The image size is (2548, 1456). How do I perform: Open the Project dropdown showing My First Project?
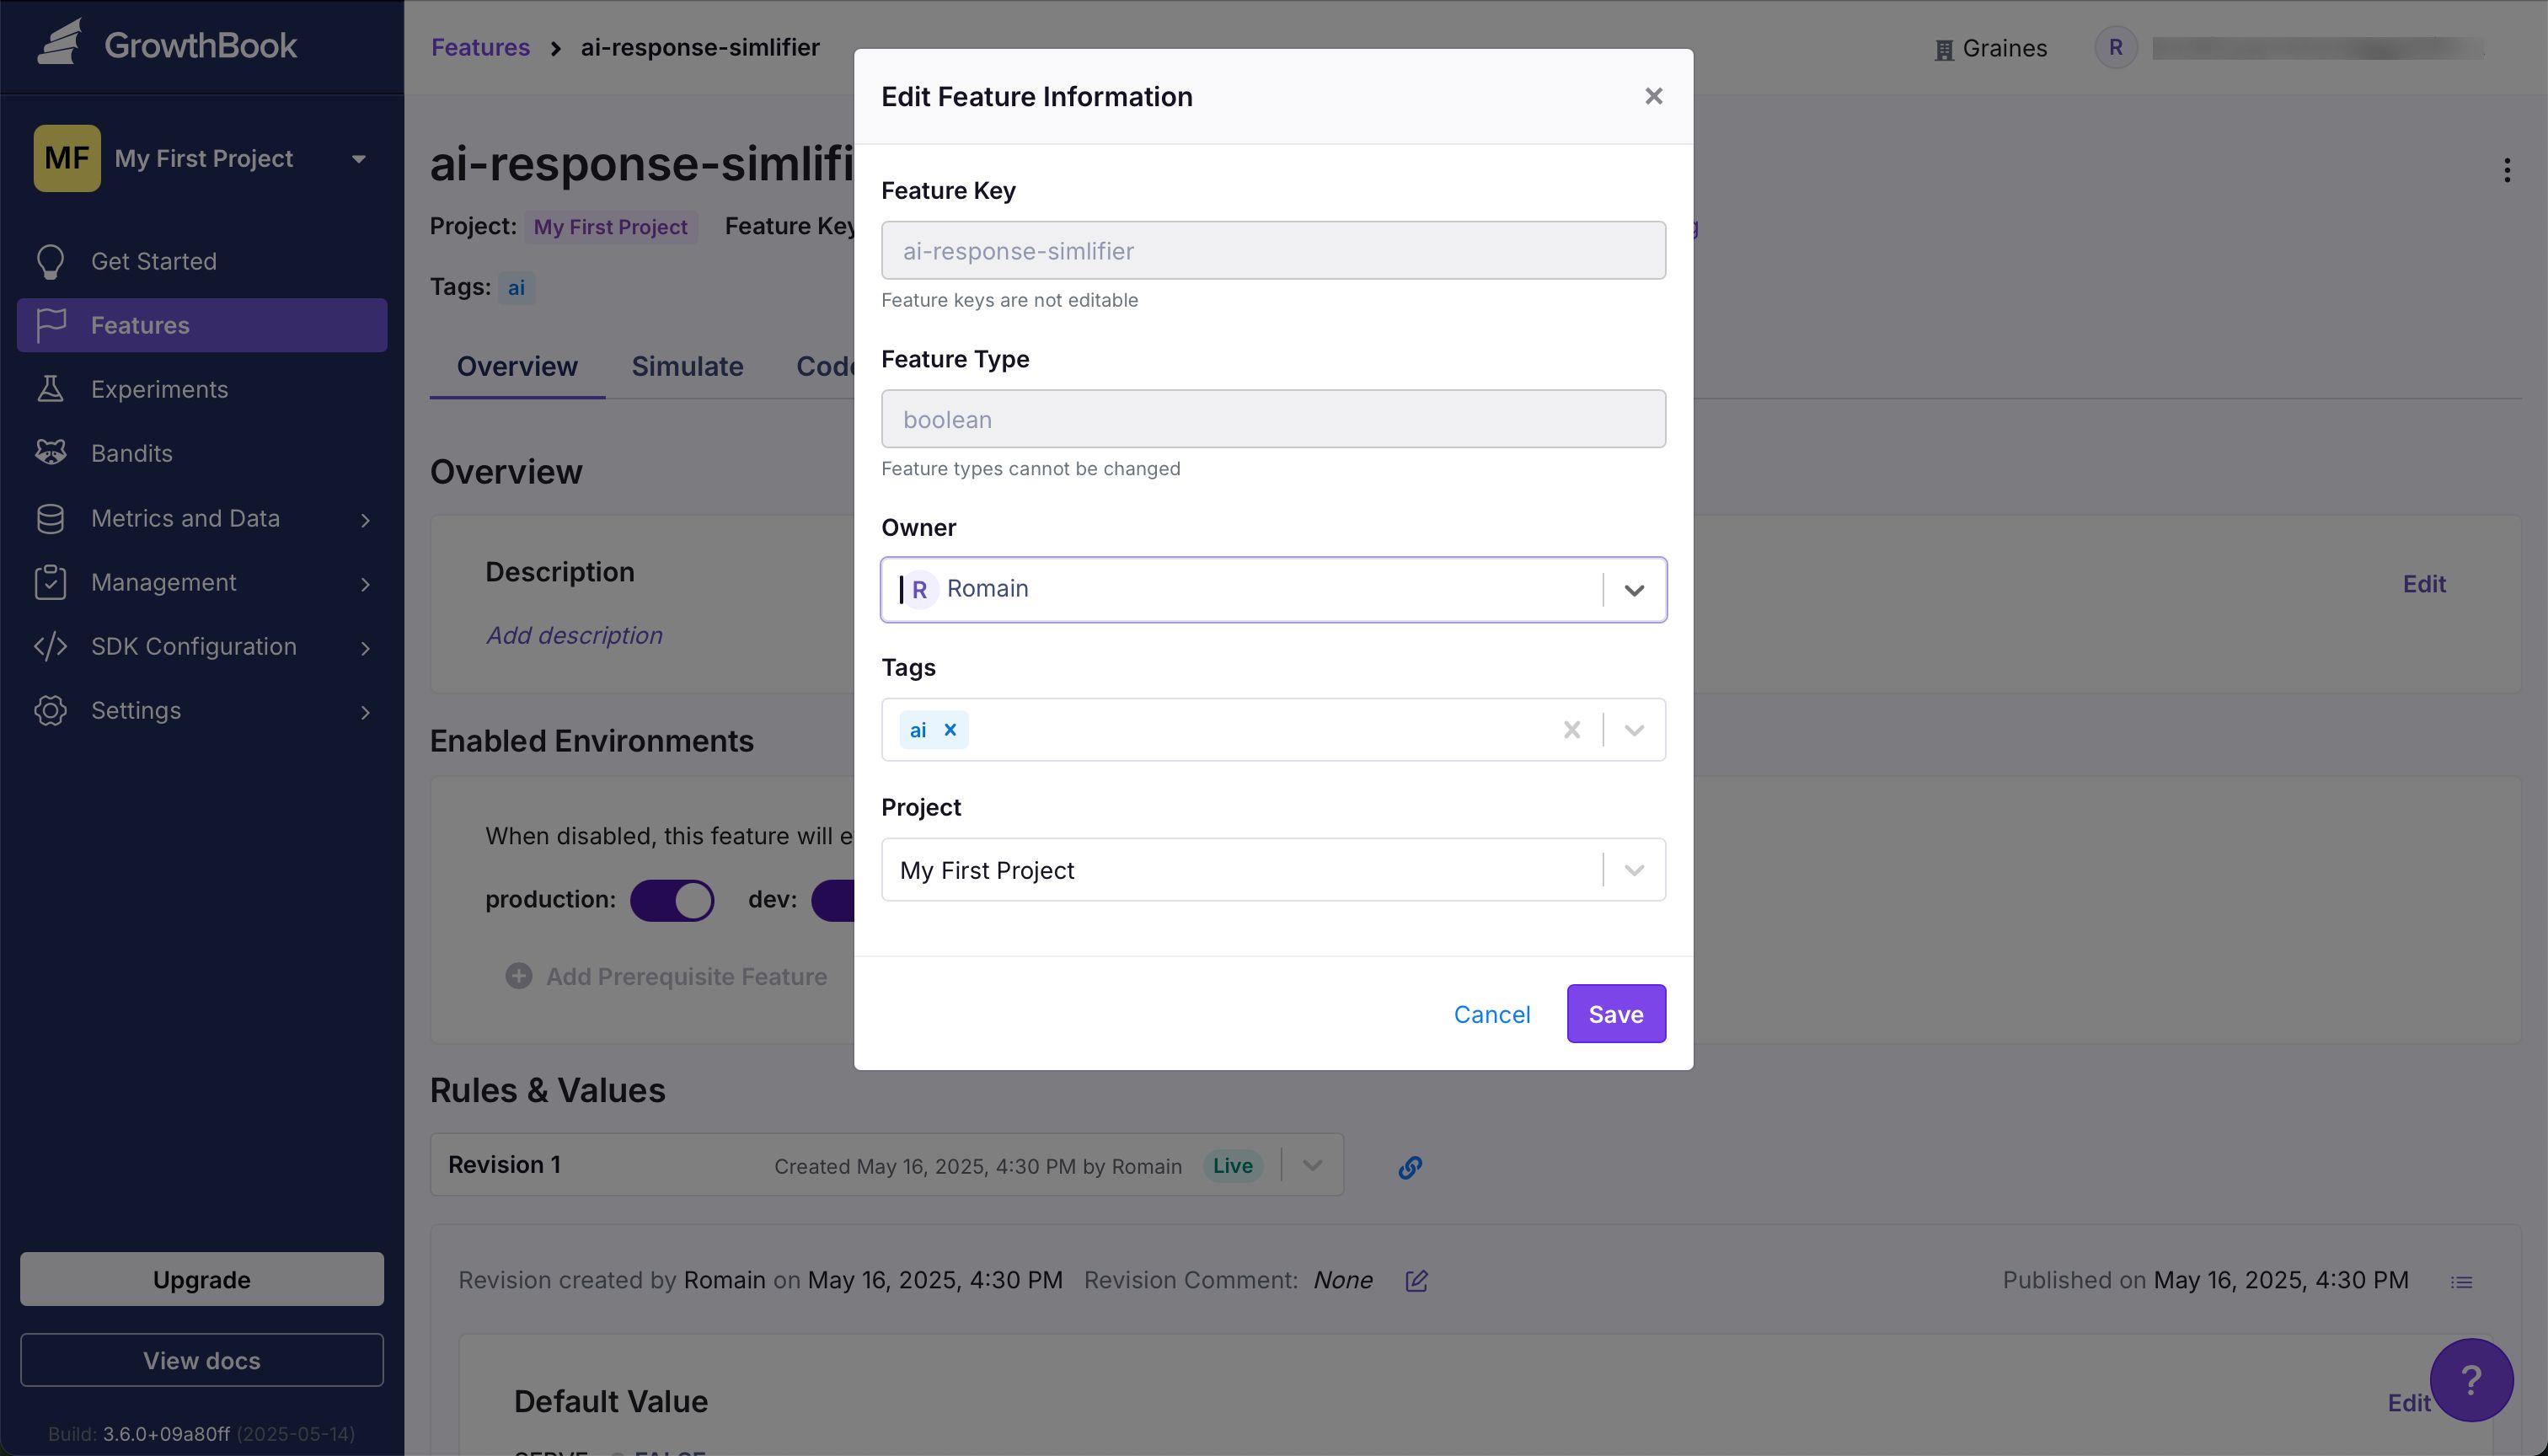coord(1273,870)
